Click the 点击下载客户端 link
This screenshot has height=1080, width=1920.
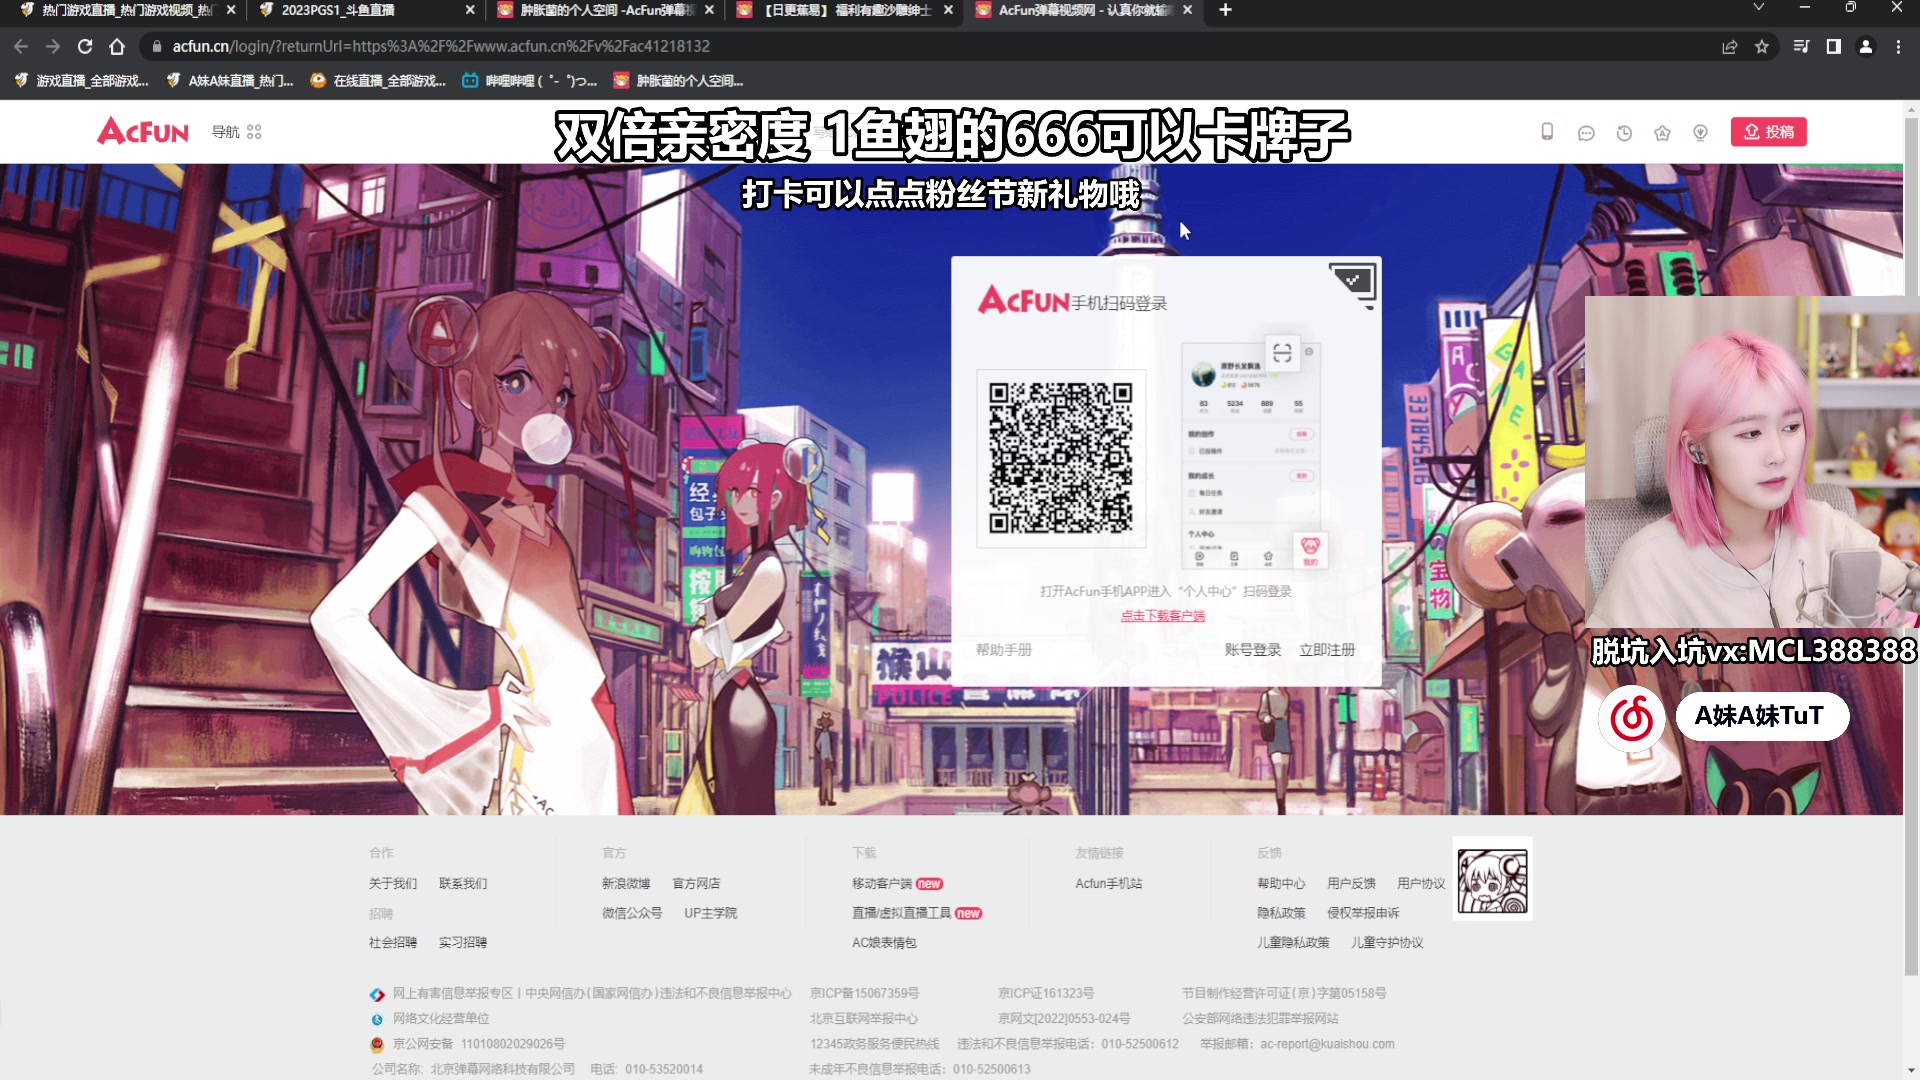[1163, 616]
